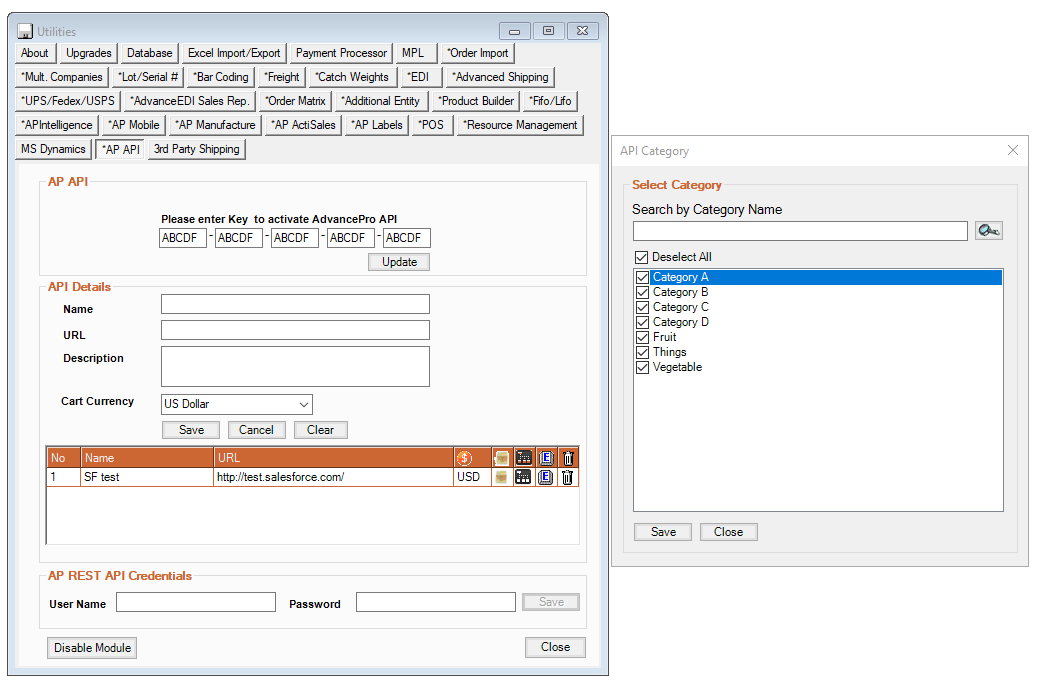The width and height of the screenshot is (1043, 683).
Task: Uncheck the Deselect All checkbox
Action: pos(641,257)
